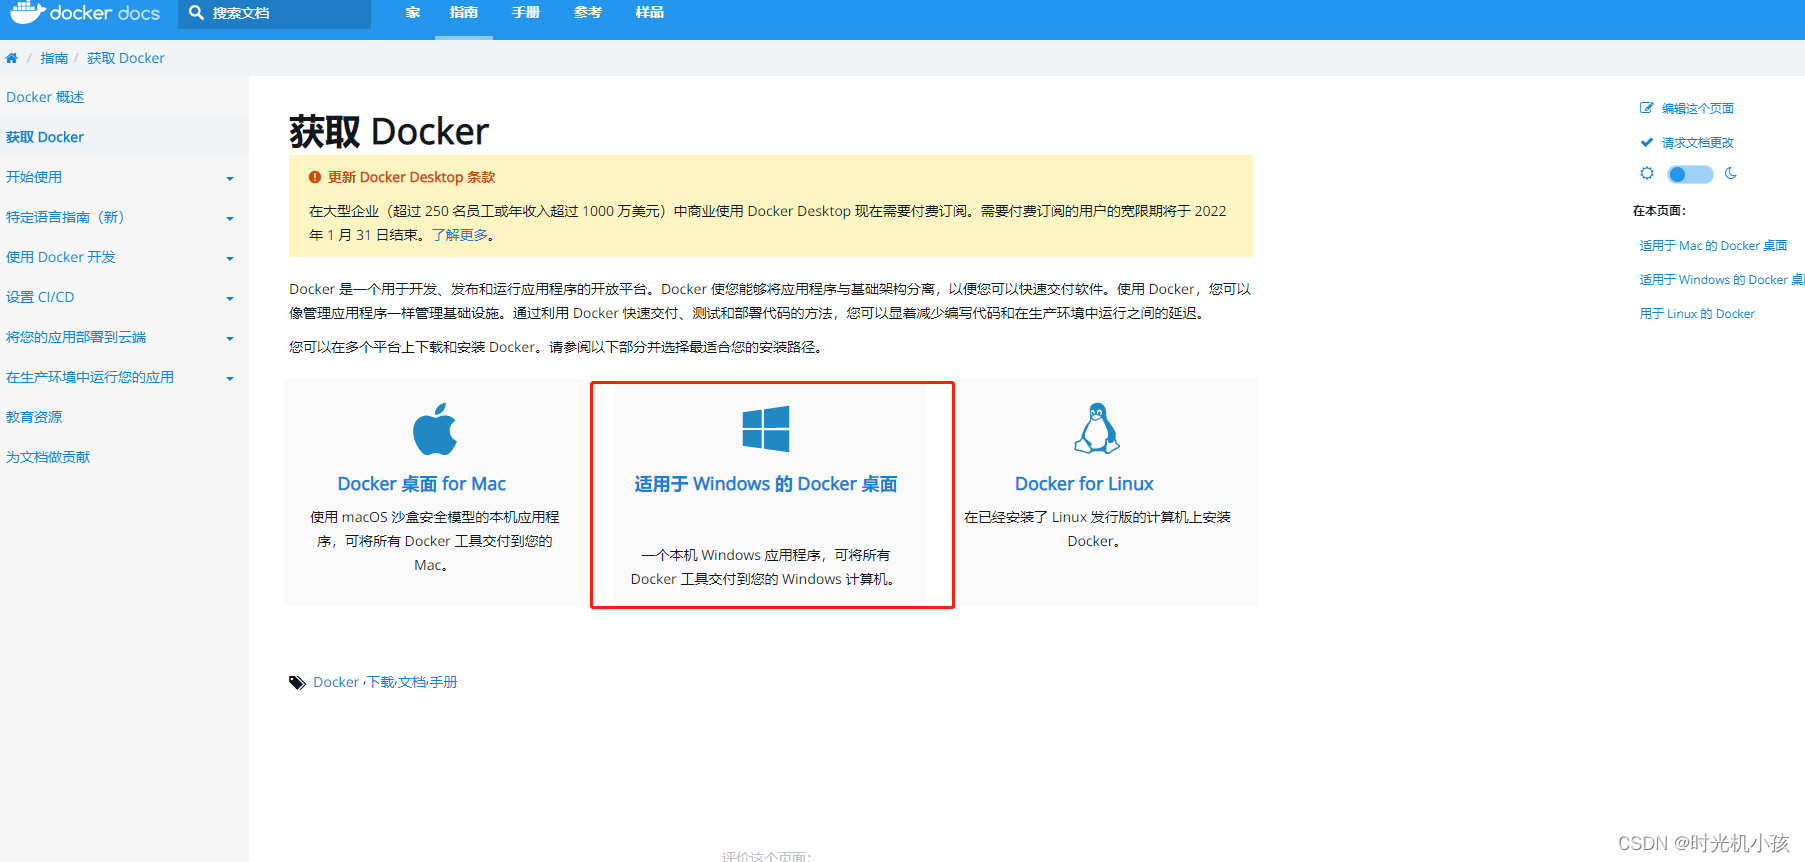Click 请求文档更改 link
This screenshot has width=1805, height=862.
click(x=1698, y=142)
